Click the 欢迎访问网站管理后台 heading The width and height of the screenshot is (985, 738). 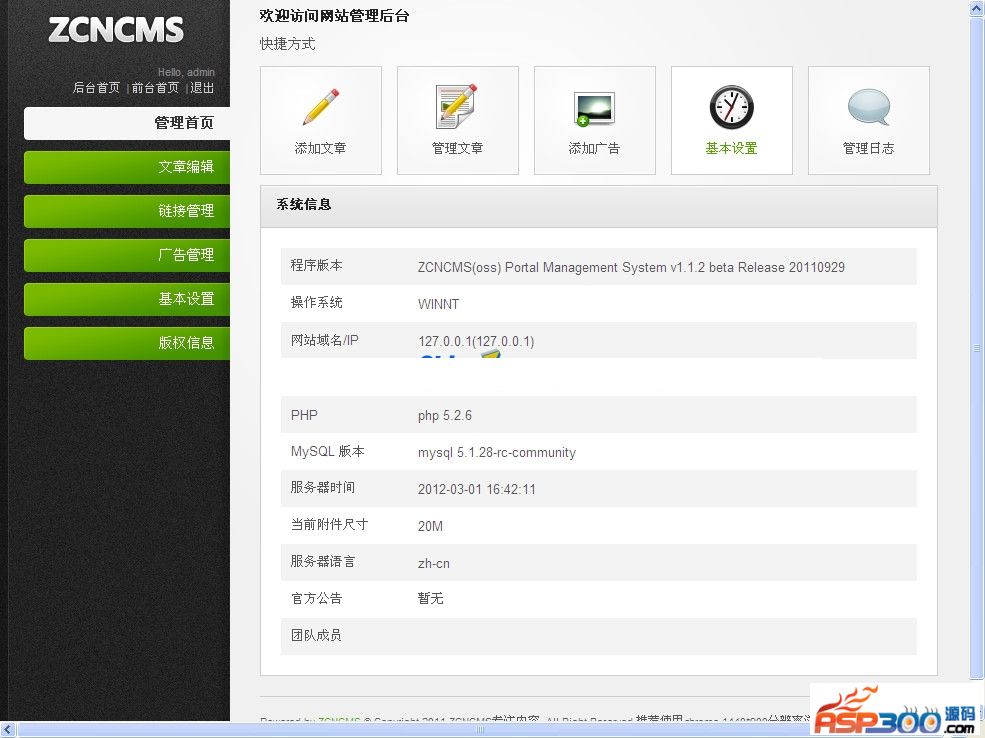[334, 16]
